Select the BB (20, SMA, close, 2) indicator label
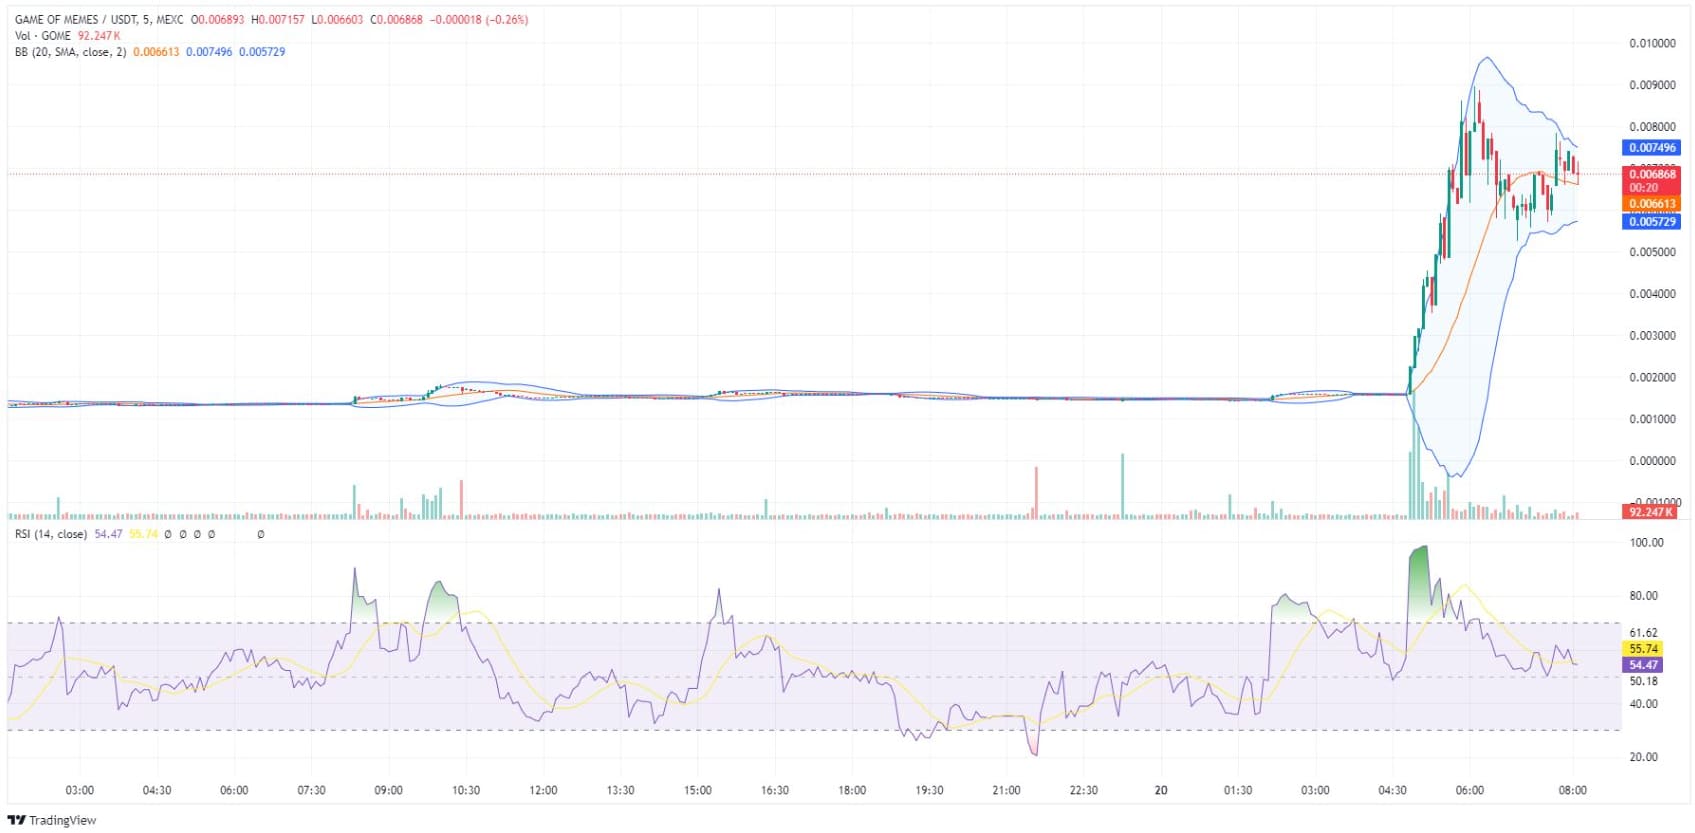This screenshot has width=1695, height=833. tap(70, 52)
